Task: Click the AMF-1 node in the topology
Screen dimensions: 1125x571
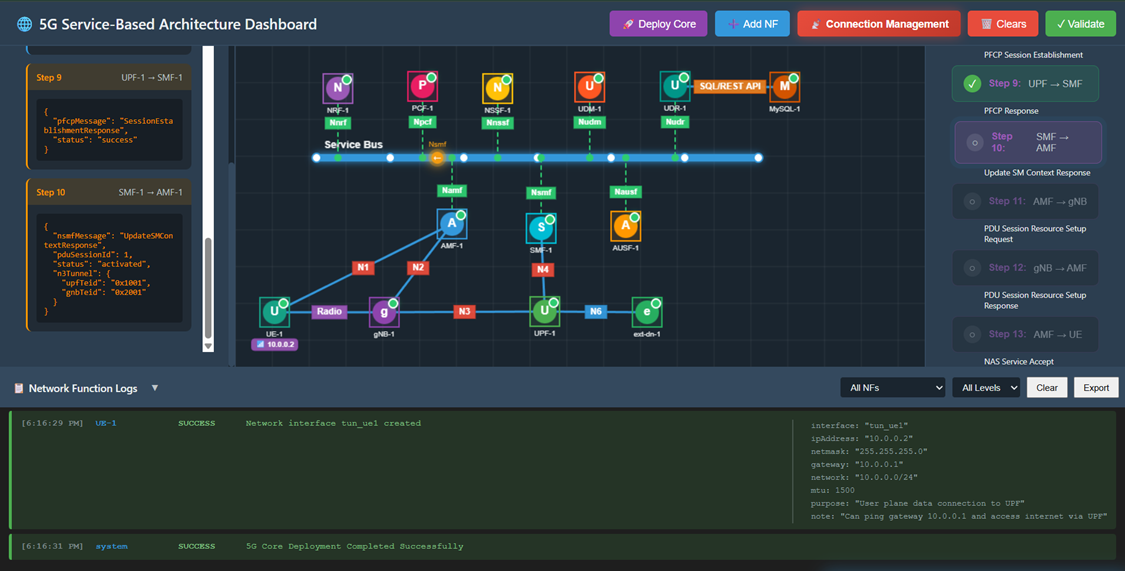Action: pos(452,225)
